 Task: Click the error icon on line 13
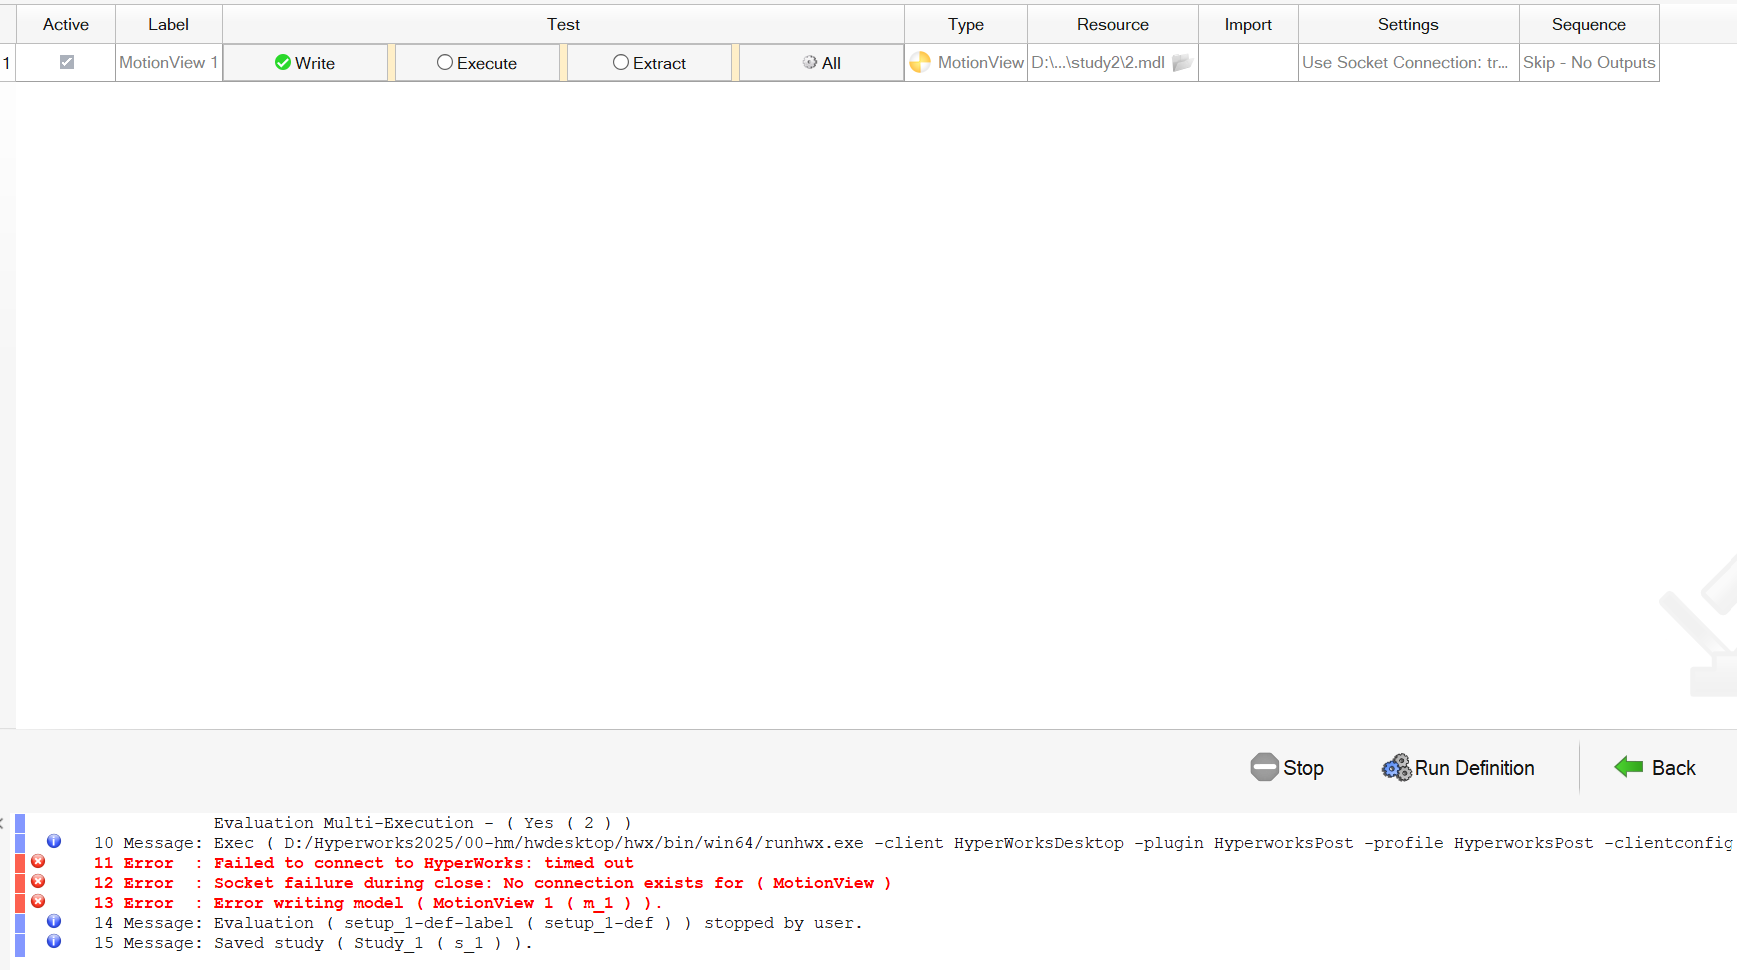tap(38, 901)
